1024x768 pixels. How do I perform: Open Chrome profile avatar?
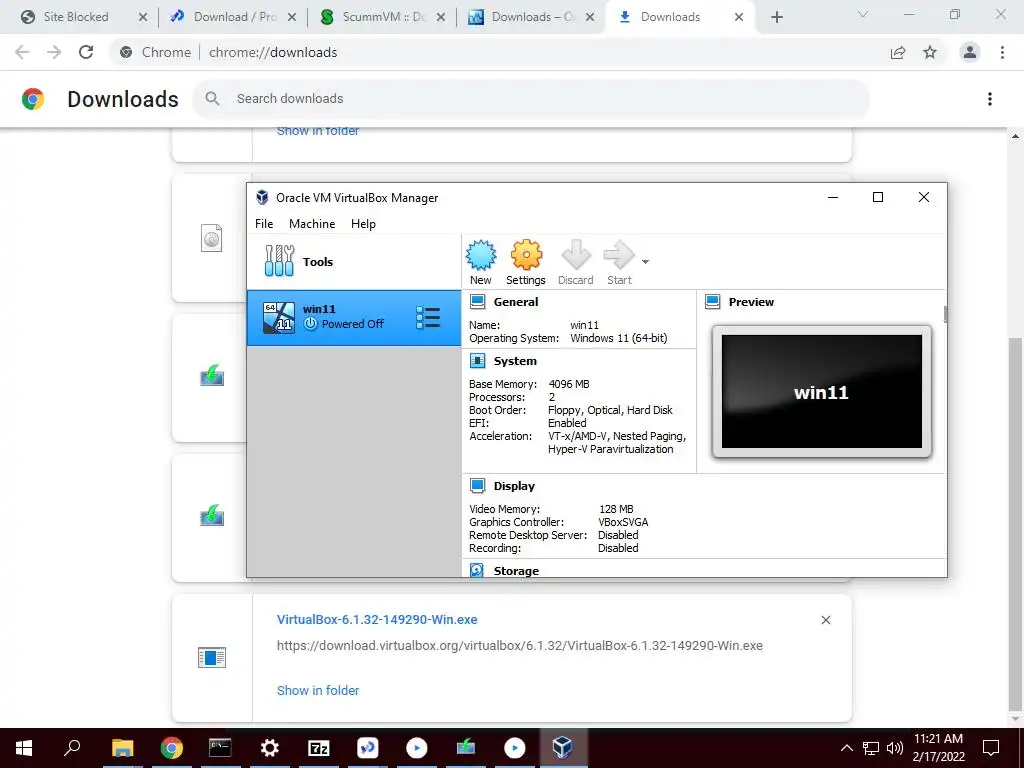(970, 52)
